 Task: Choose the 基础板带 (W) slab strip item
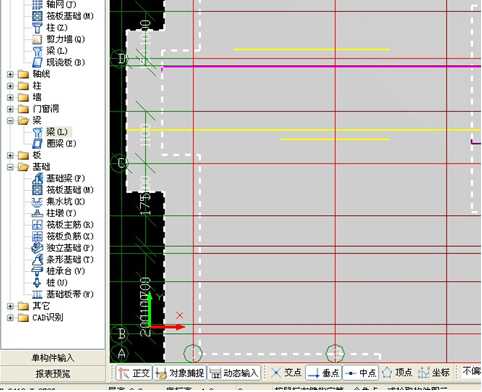click(63, 294)
